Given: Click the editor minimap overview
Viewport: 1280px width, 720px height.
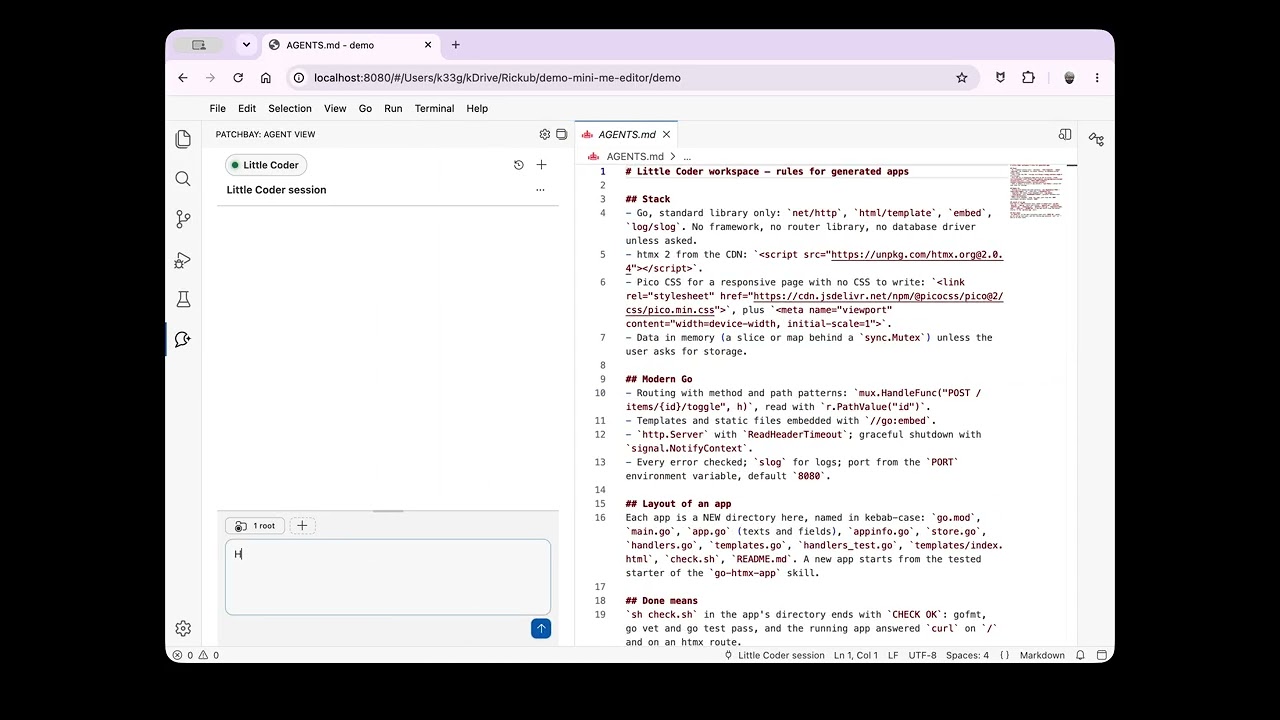Looking at the screenshot, I should tap(1037, 192).
